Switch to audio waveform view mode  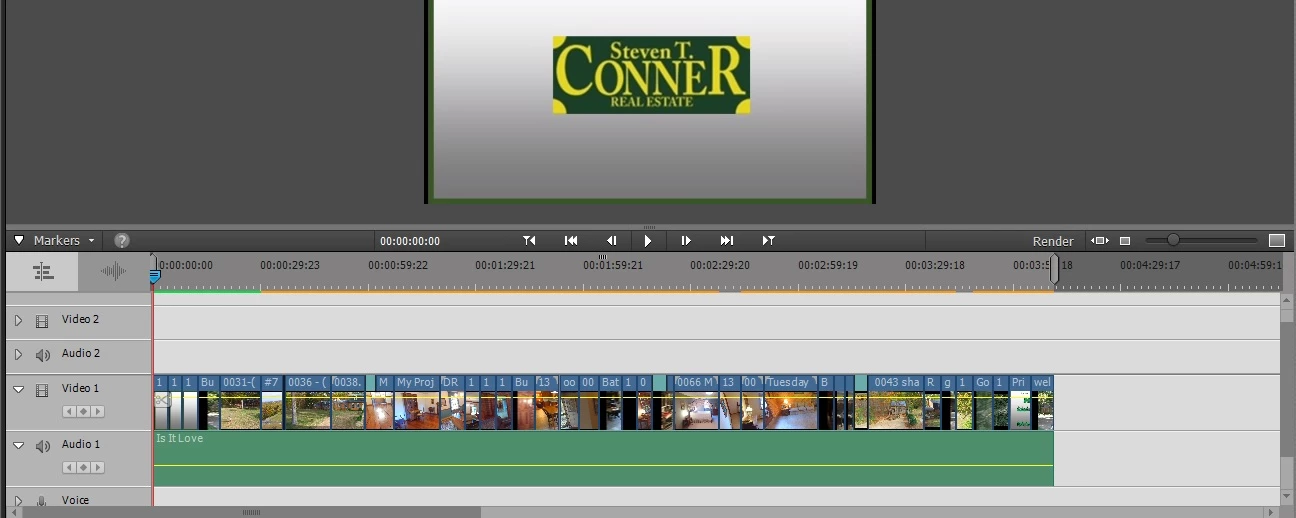coord(114,271)
